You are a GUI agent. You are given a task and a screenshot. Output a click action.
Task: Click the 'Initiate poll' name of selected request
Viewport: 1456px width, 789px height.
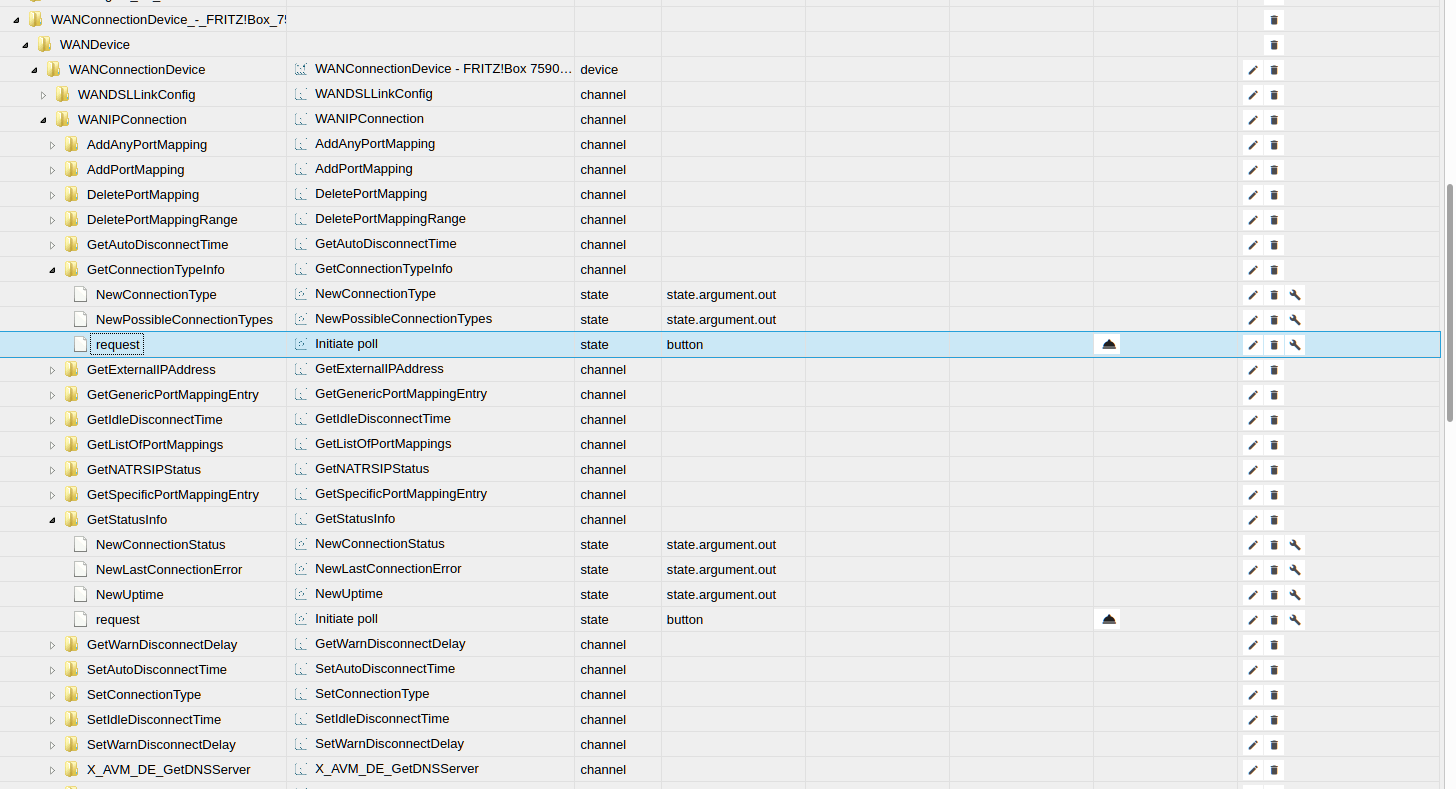point(346,344)
